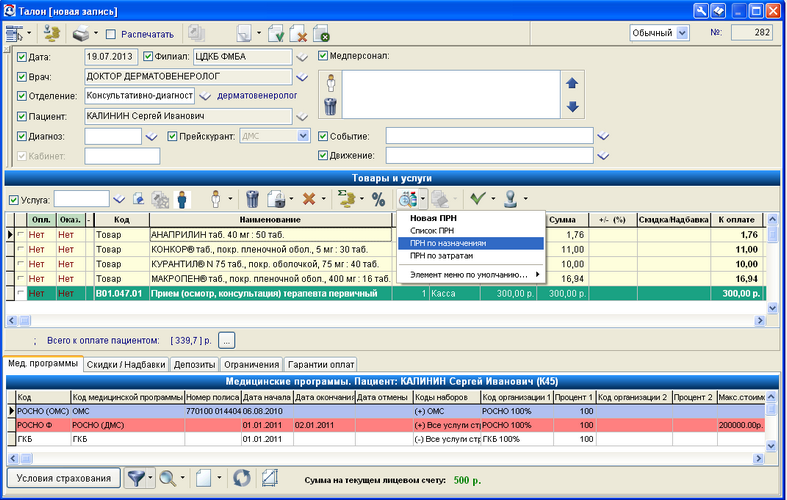This screenshot has height=500, width=787.
Task: Toggle the Медперсонал checkbox
Action: click(323, 56)
